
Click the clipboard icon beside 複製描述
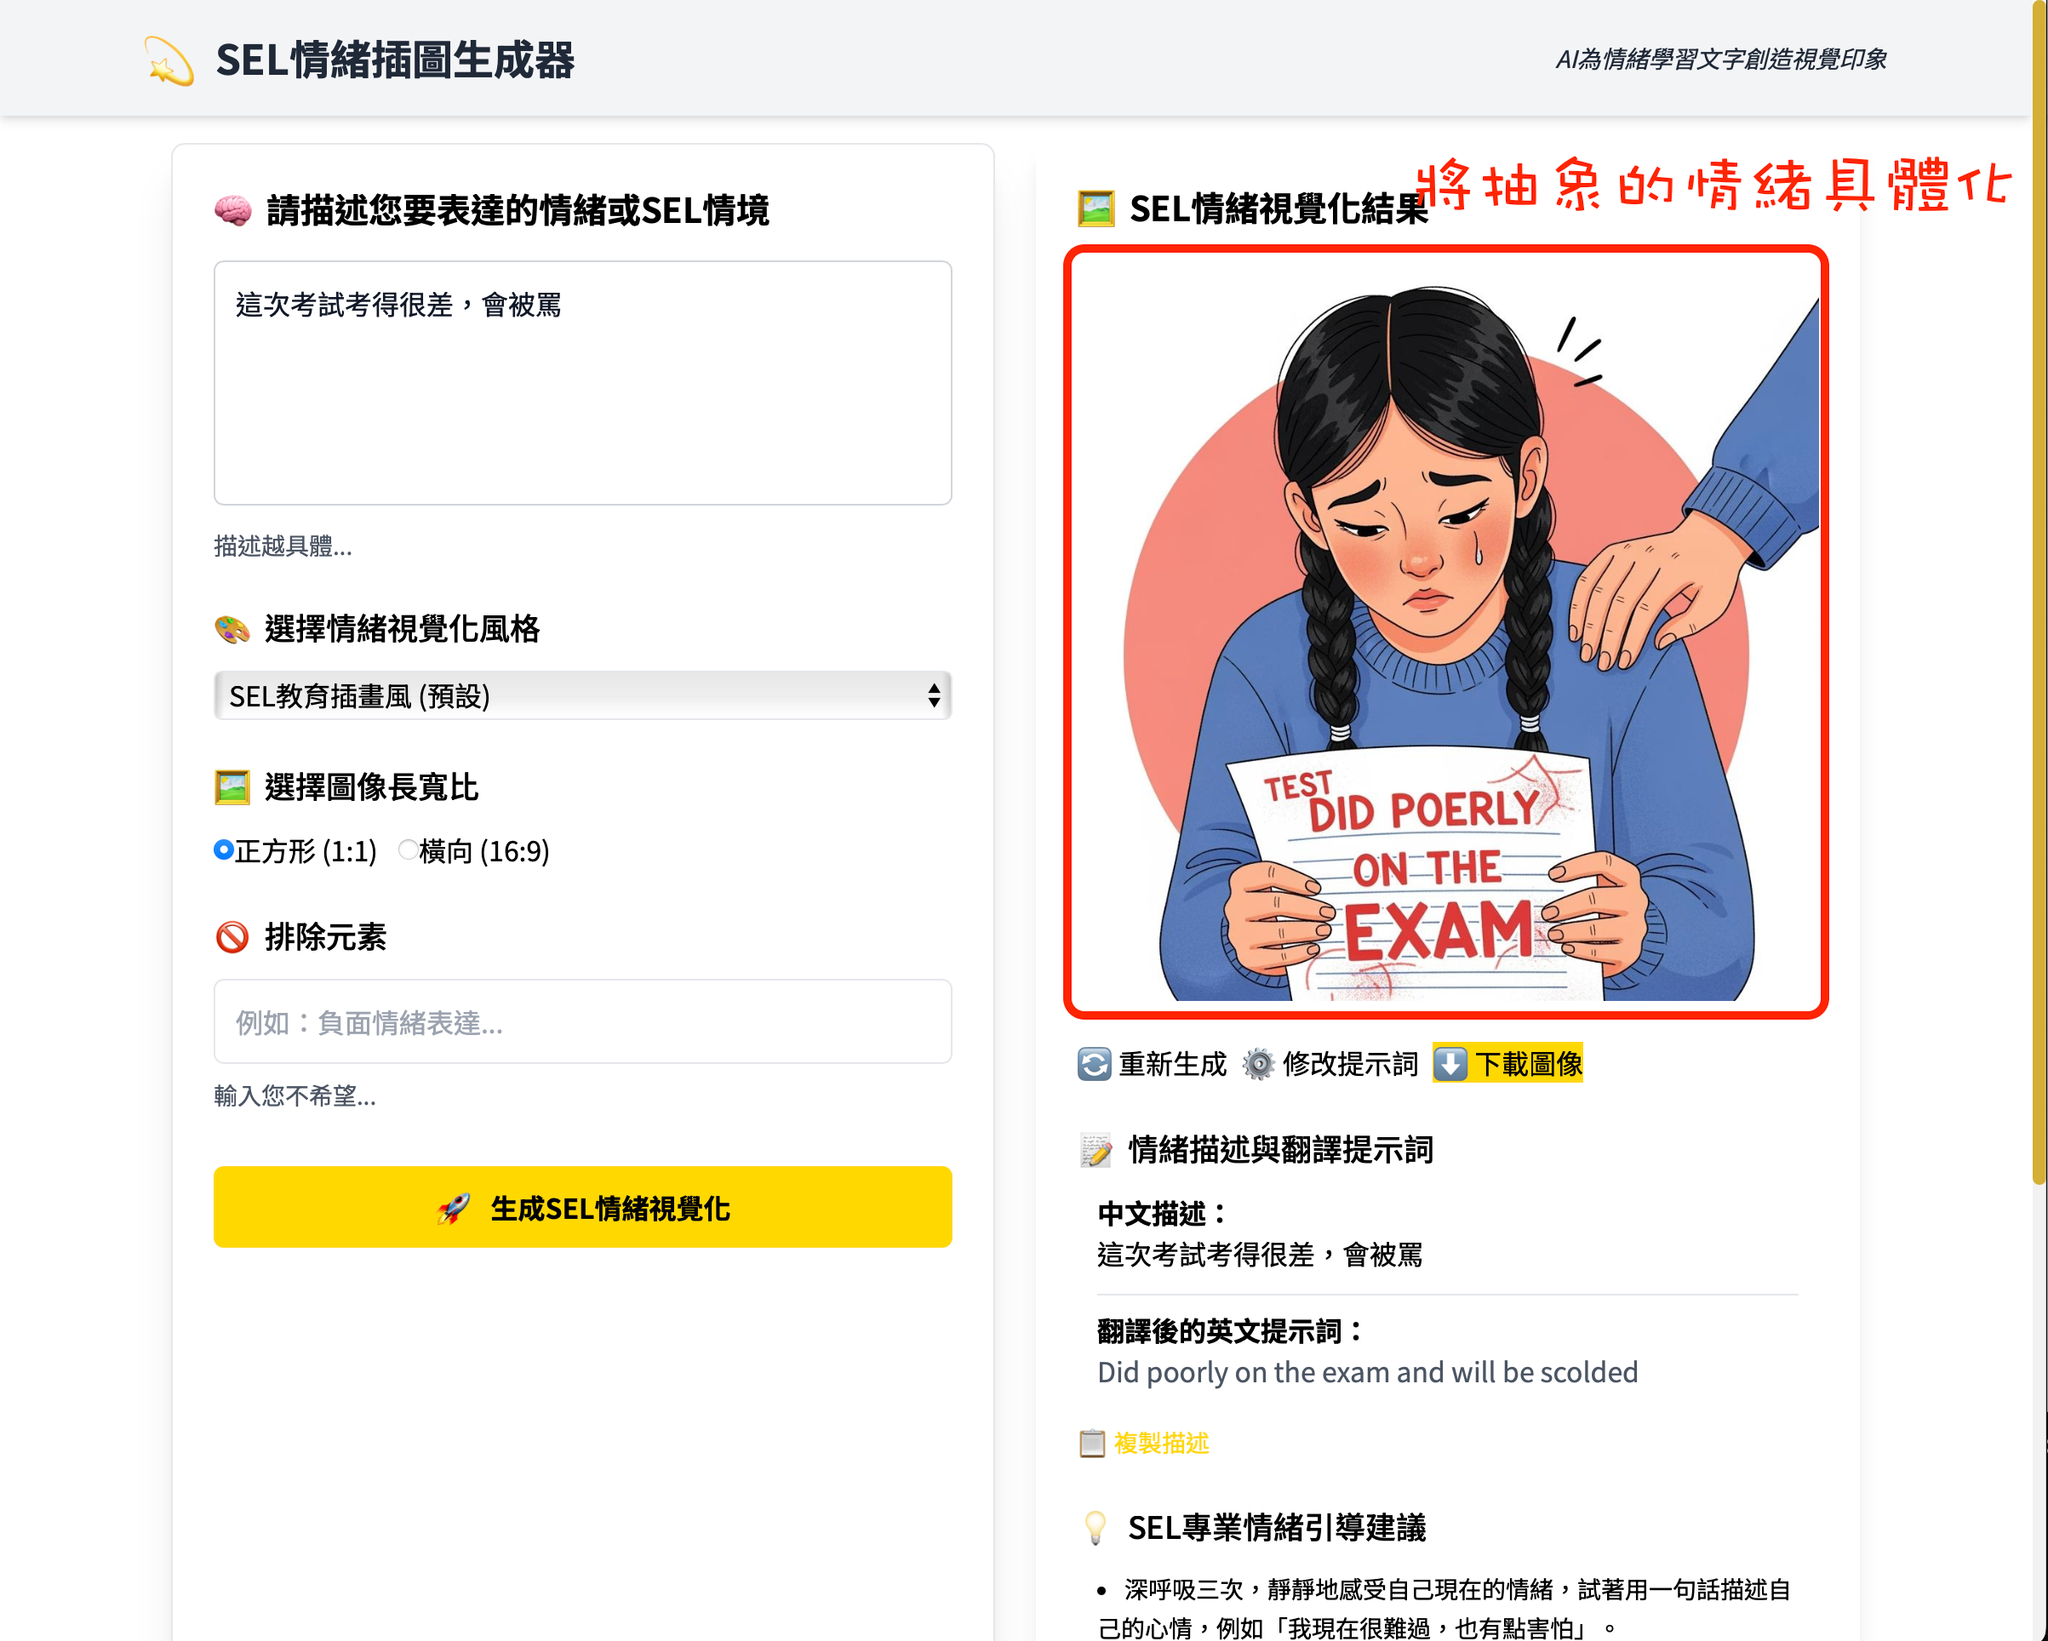click(x=1092, y=1443)
